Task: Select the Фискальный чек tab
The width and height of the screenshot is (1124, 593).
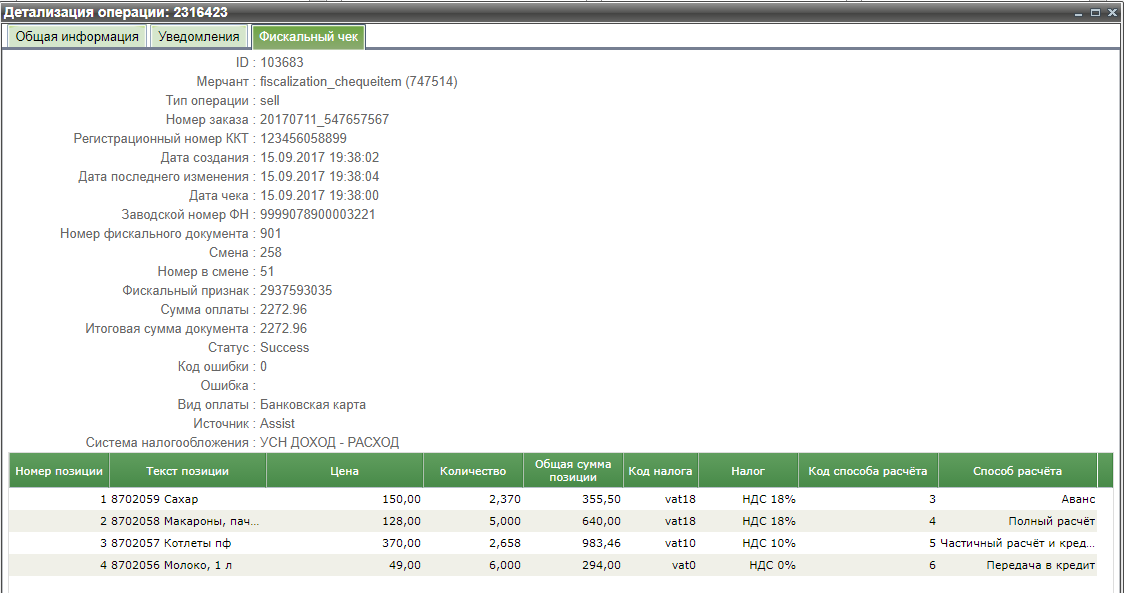Action: (308, 37)
